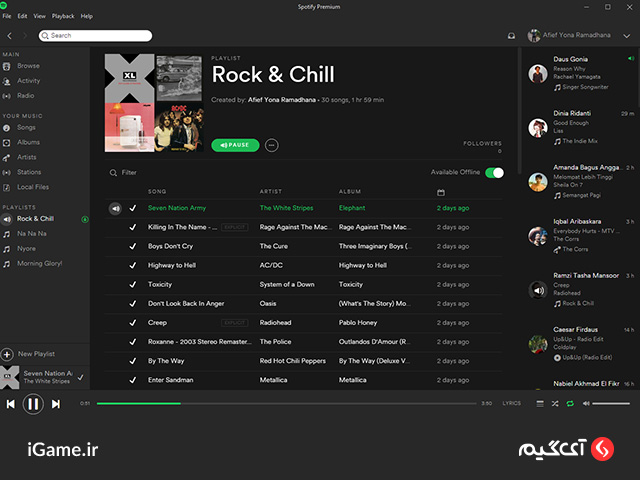Select the Rock & Chill playlist
Image resolution: width=640 pixels, height=480 pixels.
(35, 219)
